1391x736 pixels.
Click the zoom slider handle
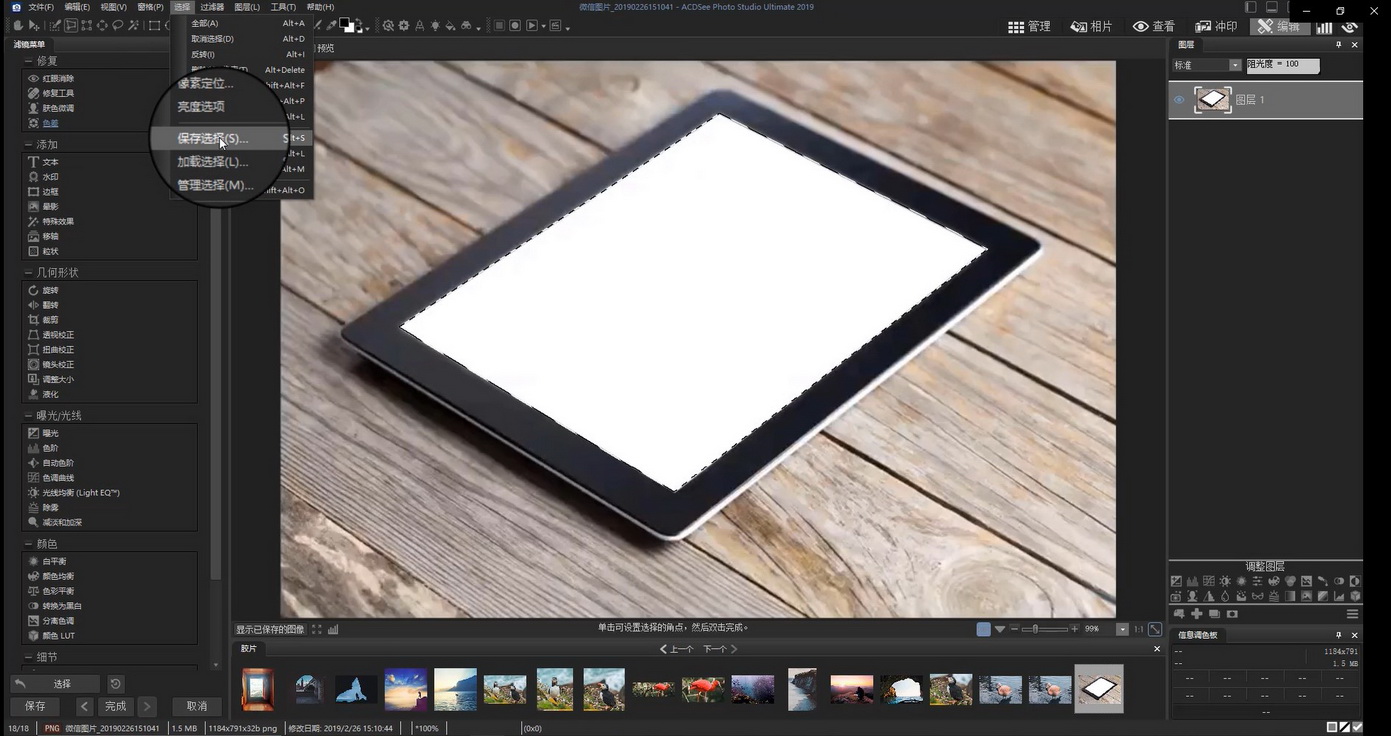pyautogui.click(x=1035, y=629)
